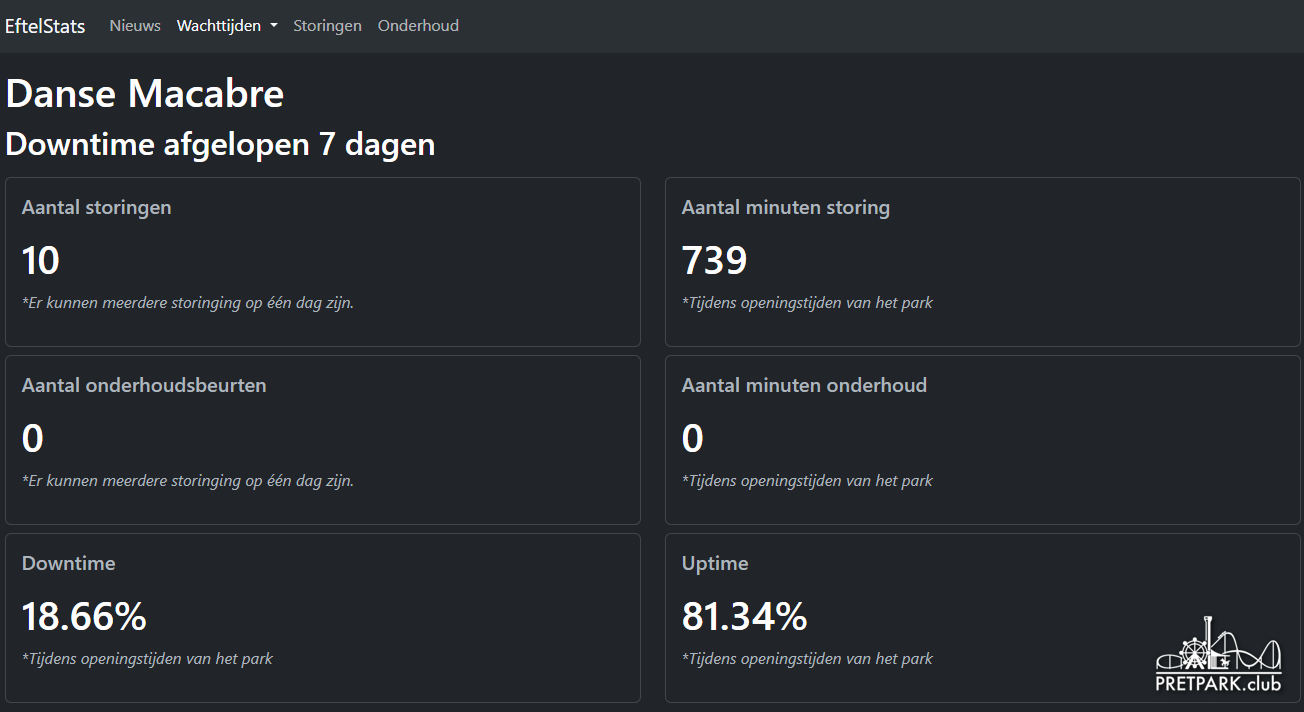1304x712 pixels.
Task: Open the Onderhoud nav link
Action: pyautogui.click(x=418, y=26)
